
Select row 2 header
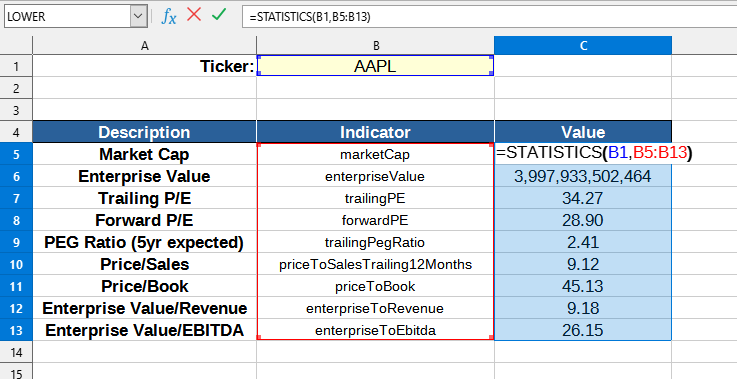pyautogui.click(x=16, y=88)
